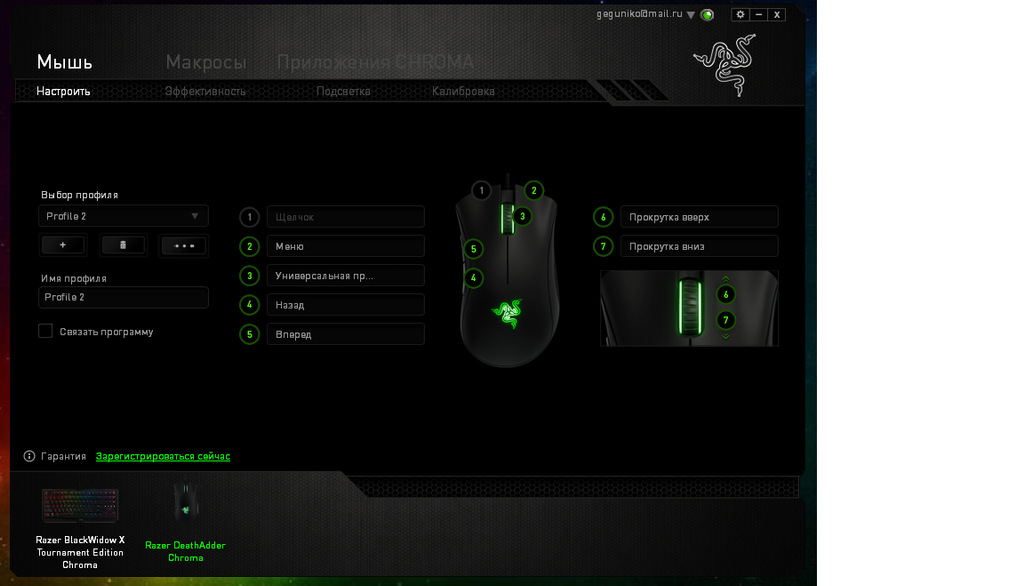Open button 3 assignment Универсальная пр...

(345, 276)
